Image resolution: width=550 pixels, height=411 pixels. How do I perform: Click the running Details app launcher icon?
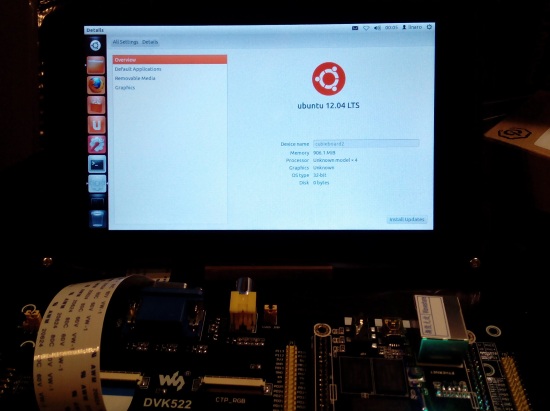97,184
